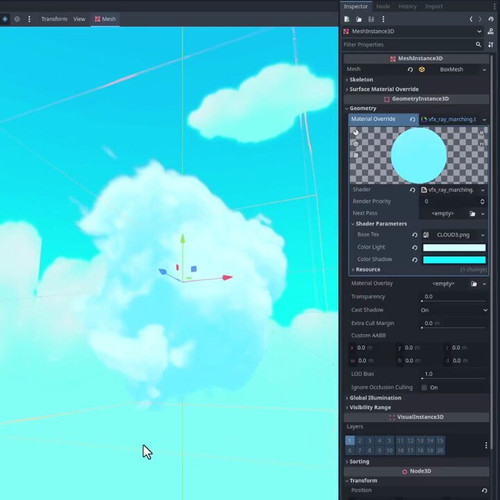Open the Material Override resource dropdown arrow

pyautogui.click(x=484, y=120)
